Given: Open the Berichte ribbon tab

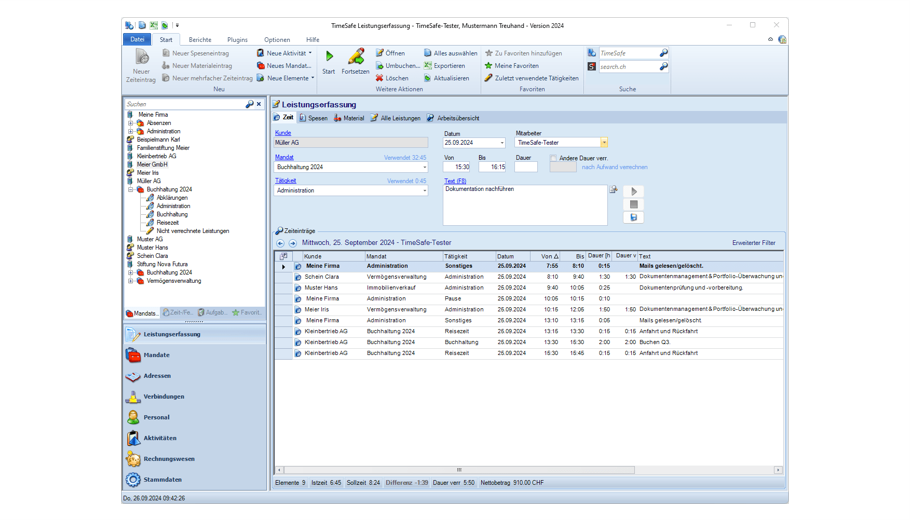Looking at the screenshot, I should (200, 40).
